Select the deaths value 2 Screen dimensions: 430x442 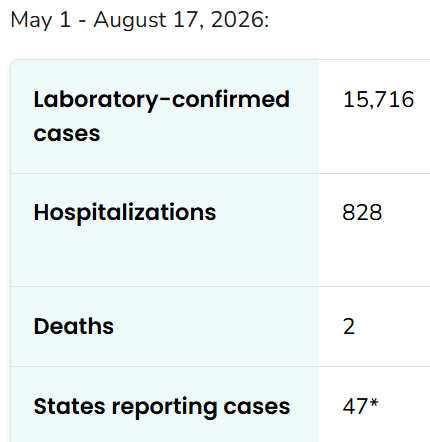349,326
